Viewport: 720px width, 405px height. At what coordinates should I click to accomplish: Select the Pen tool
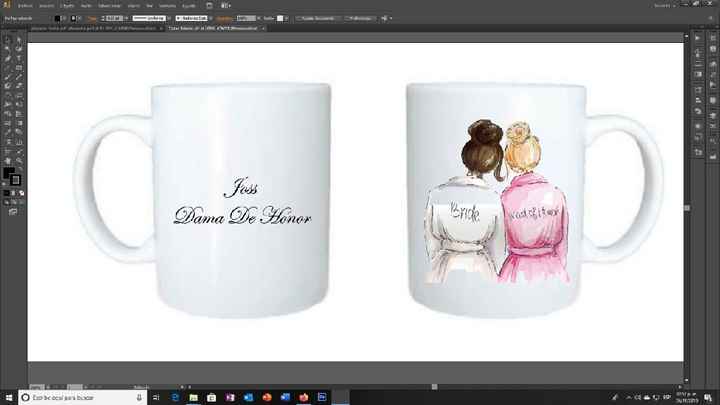point(7,58)
